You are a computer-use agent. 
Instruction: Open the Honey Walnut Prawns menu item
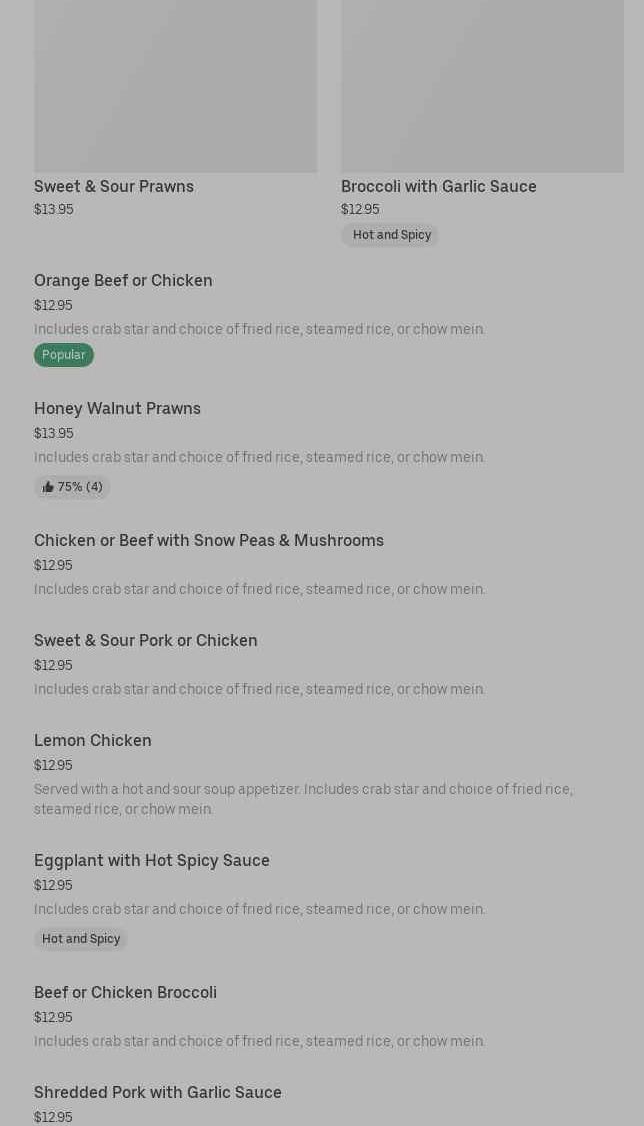117,408
